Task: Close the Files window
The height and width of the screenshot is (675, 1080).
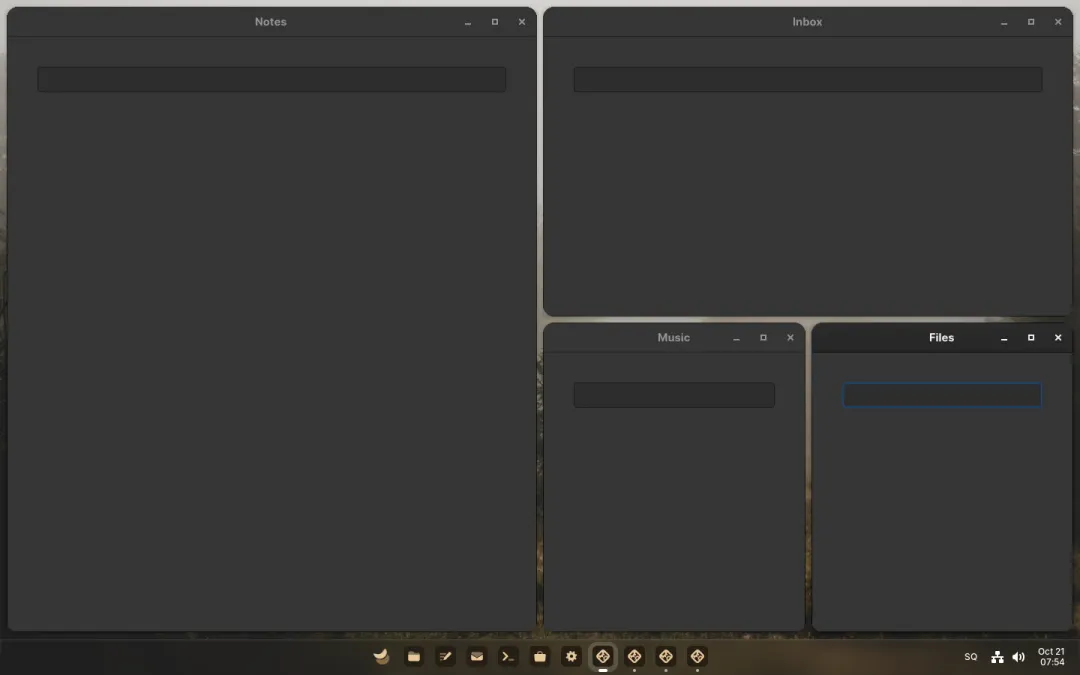Action: pos(1058,338)
